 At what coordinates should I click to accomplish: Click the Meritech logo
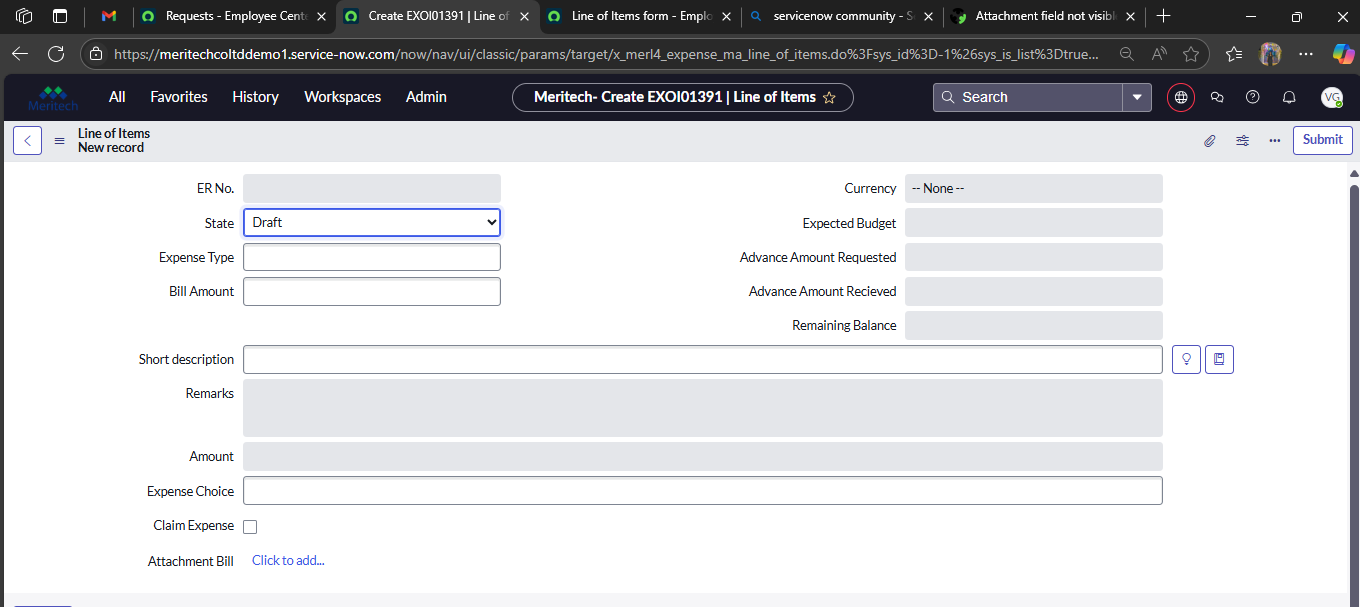click(53, 97)
